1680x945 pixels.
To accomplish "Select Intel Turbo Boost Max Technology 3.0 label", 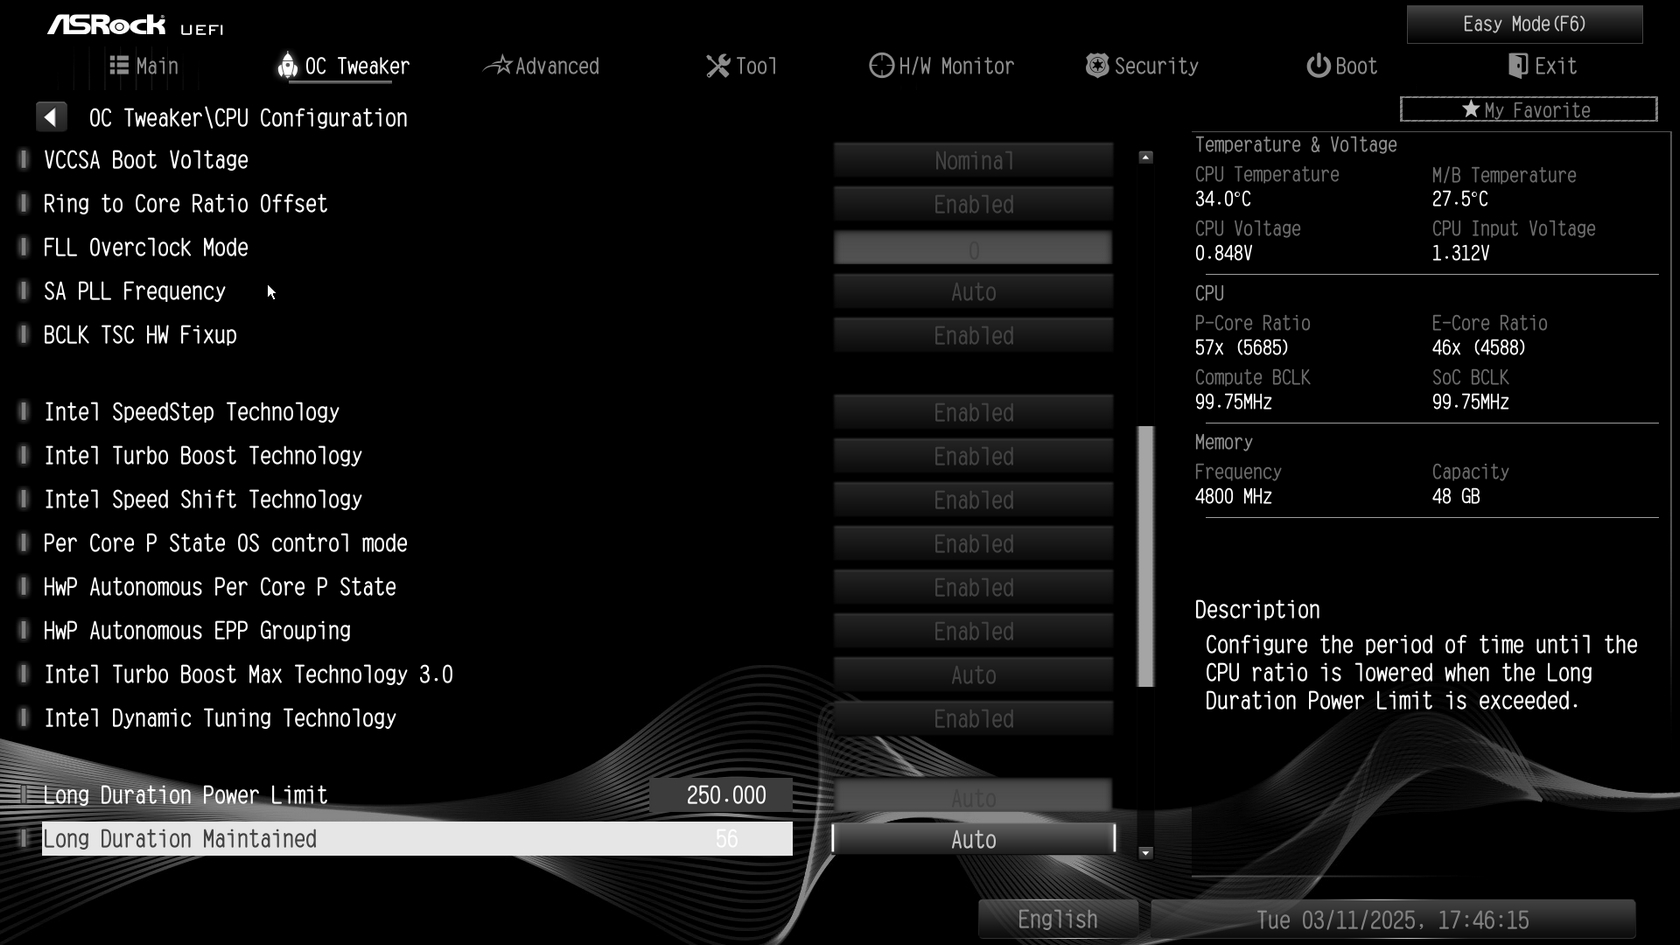I will 248,674.
